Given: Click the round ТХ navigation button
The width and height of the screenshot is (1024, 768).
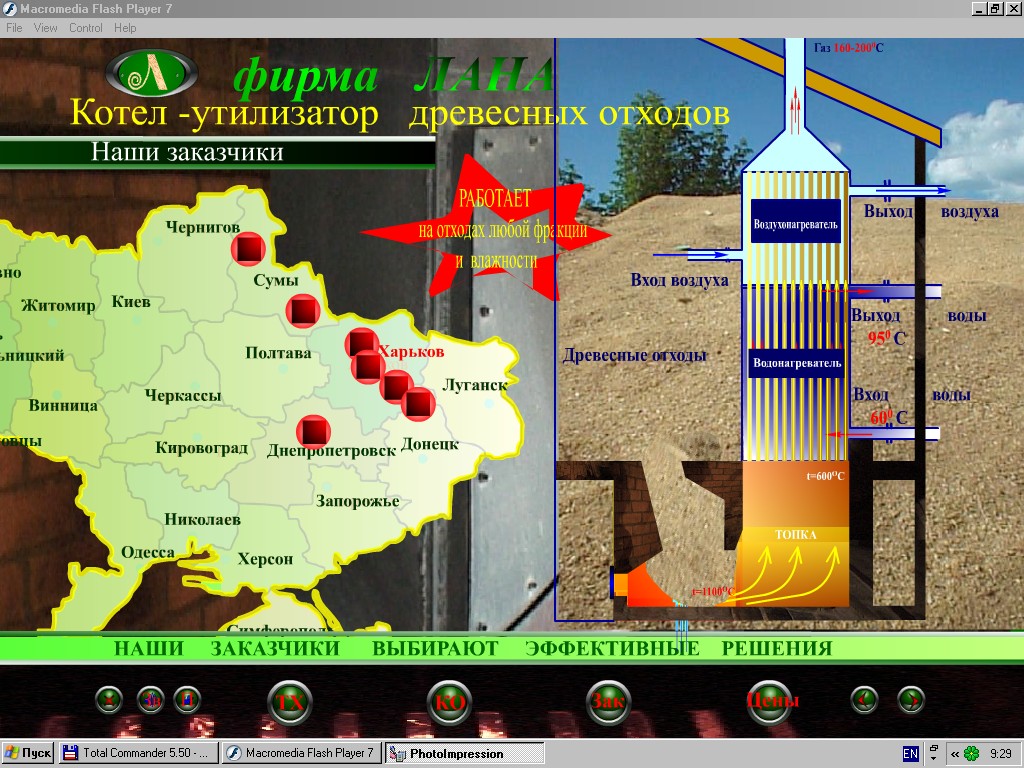Looking at the screenshot, I should (x=290, y=701).
